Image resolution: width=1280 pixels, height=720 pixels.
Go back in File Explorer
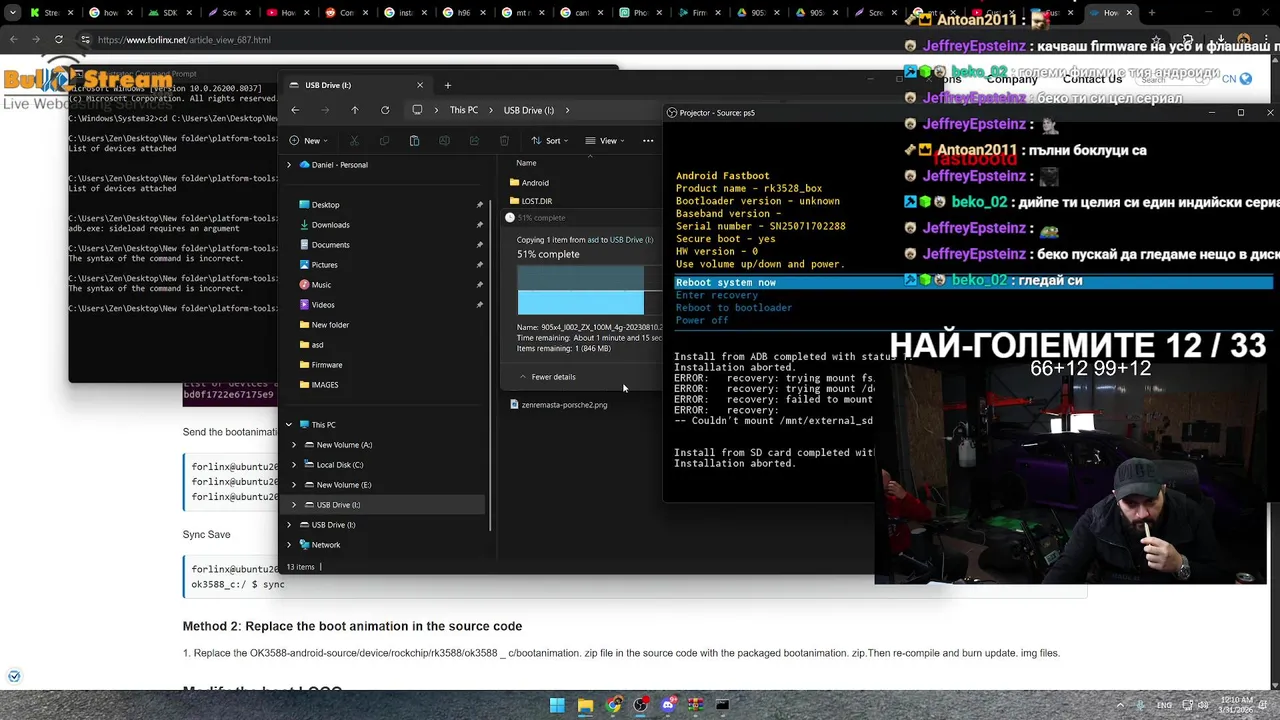[x=295, y=110]
